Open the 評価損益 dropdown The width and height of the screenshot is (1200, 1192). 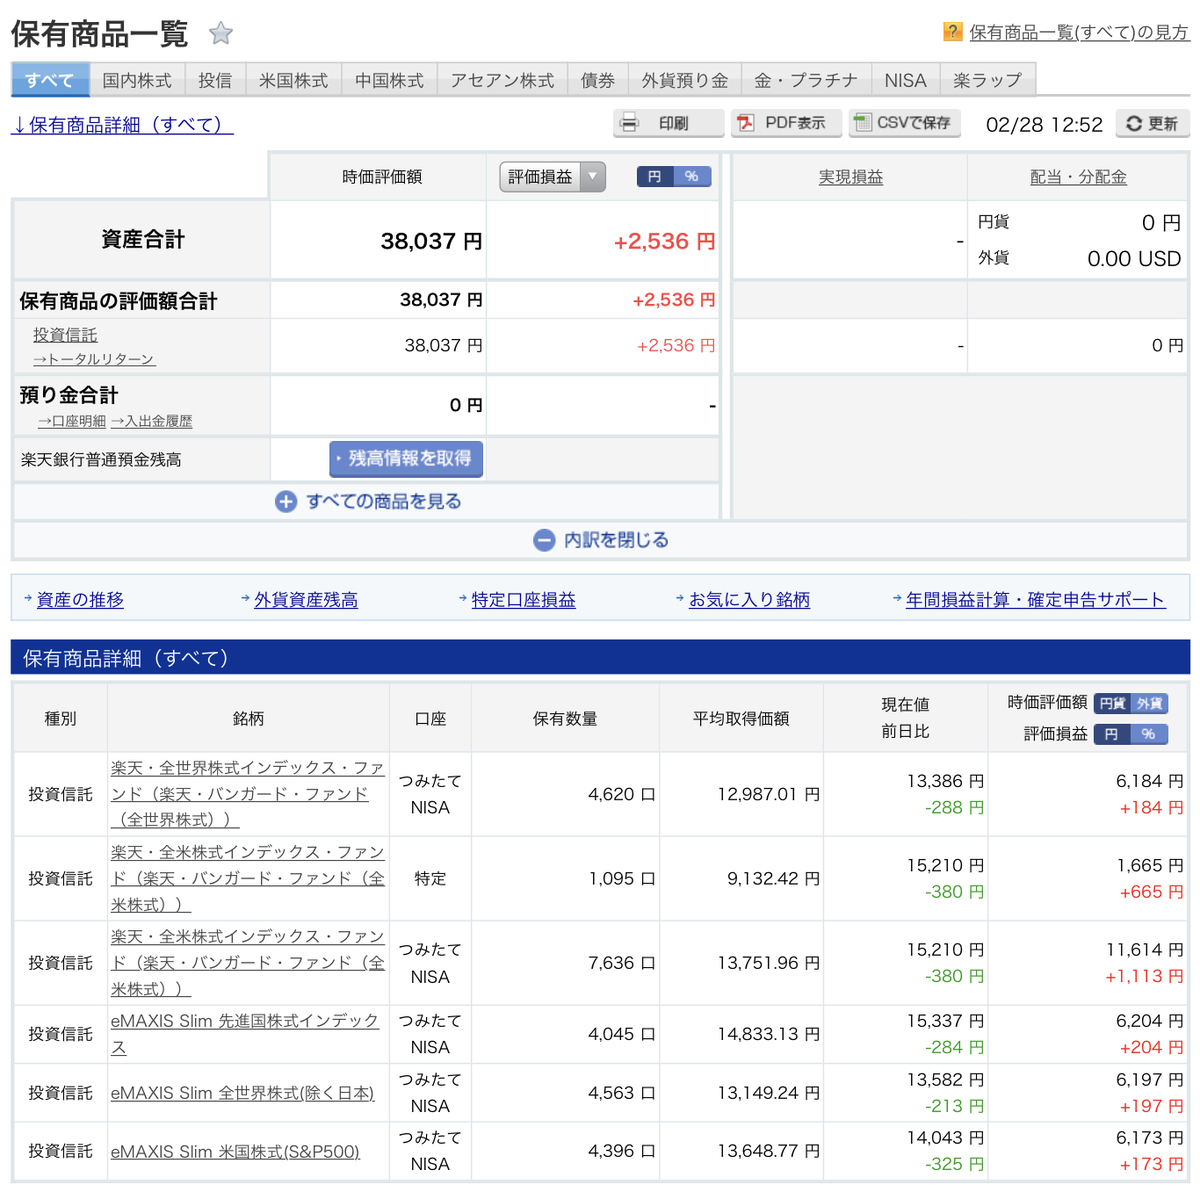pyautogui.click(x=552, y=177)
